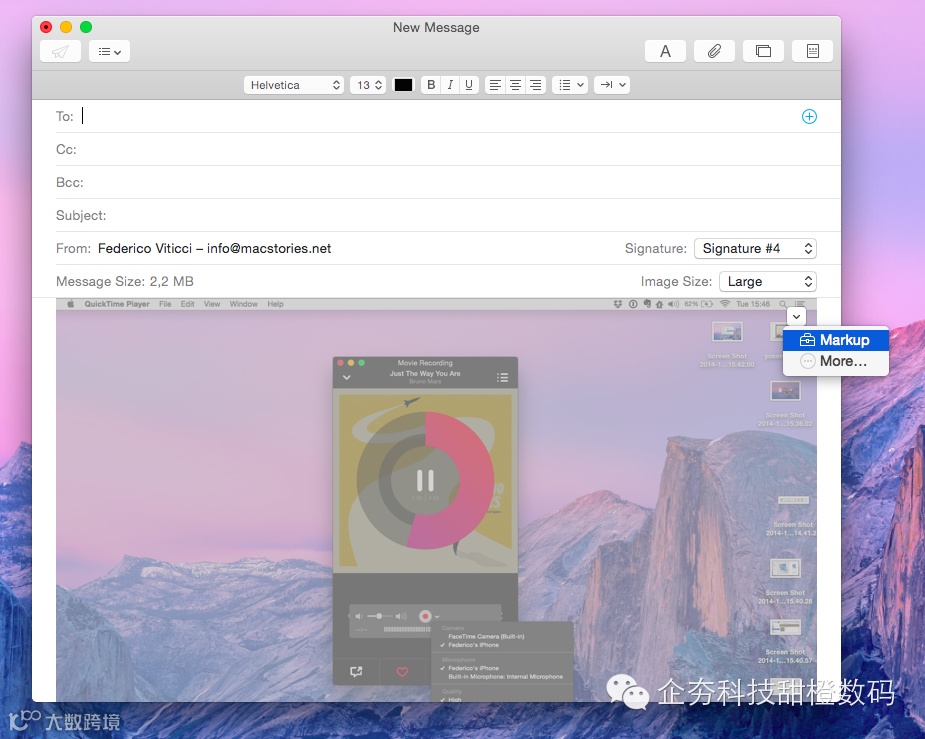Open the header fields list dropdown
Screen dimensions: 925x739
109,51
